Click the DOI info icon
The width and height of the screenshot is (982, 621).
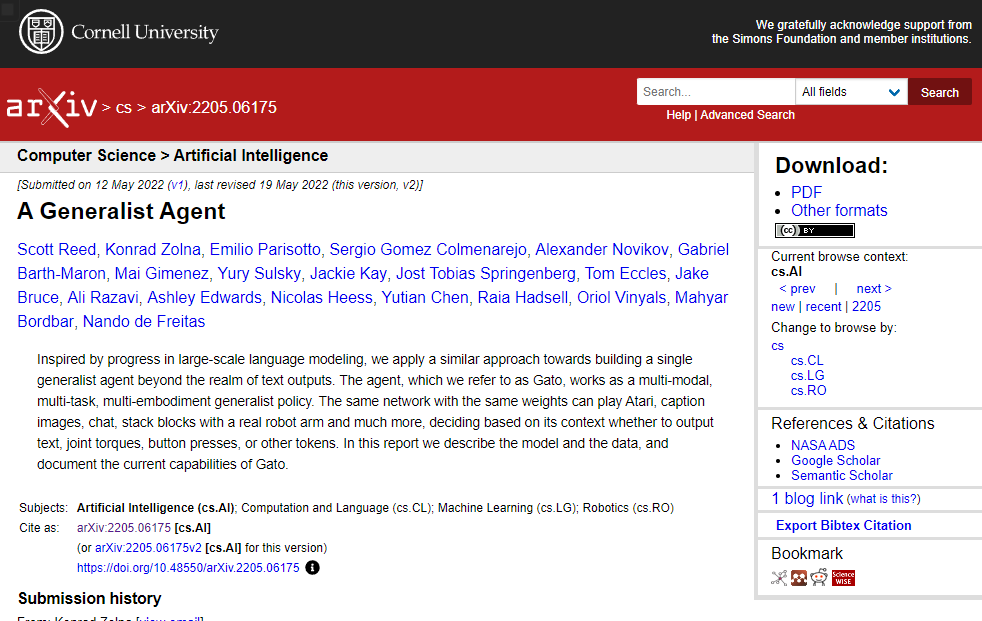tap(312, 568)
